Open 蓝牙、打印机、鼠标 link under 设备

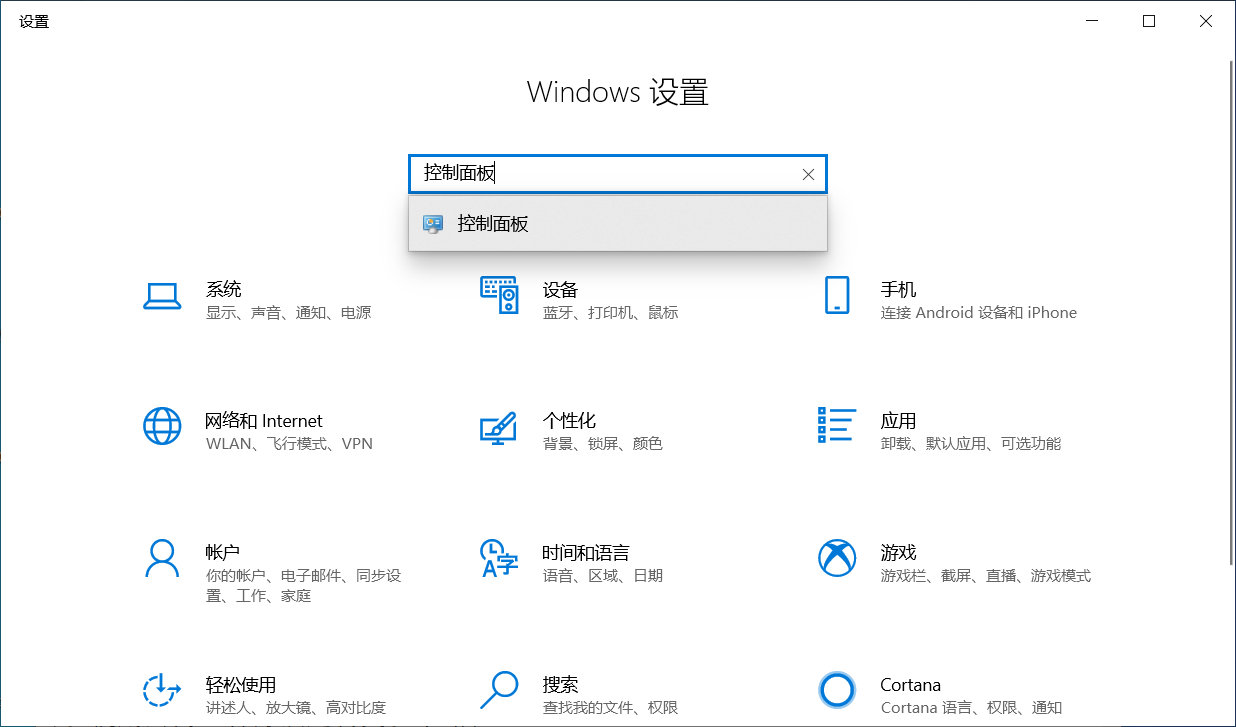[609, 312]
